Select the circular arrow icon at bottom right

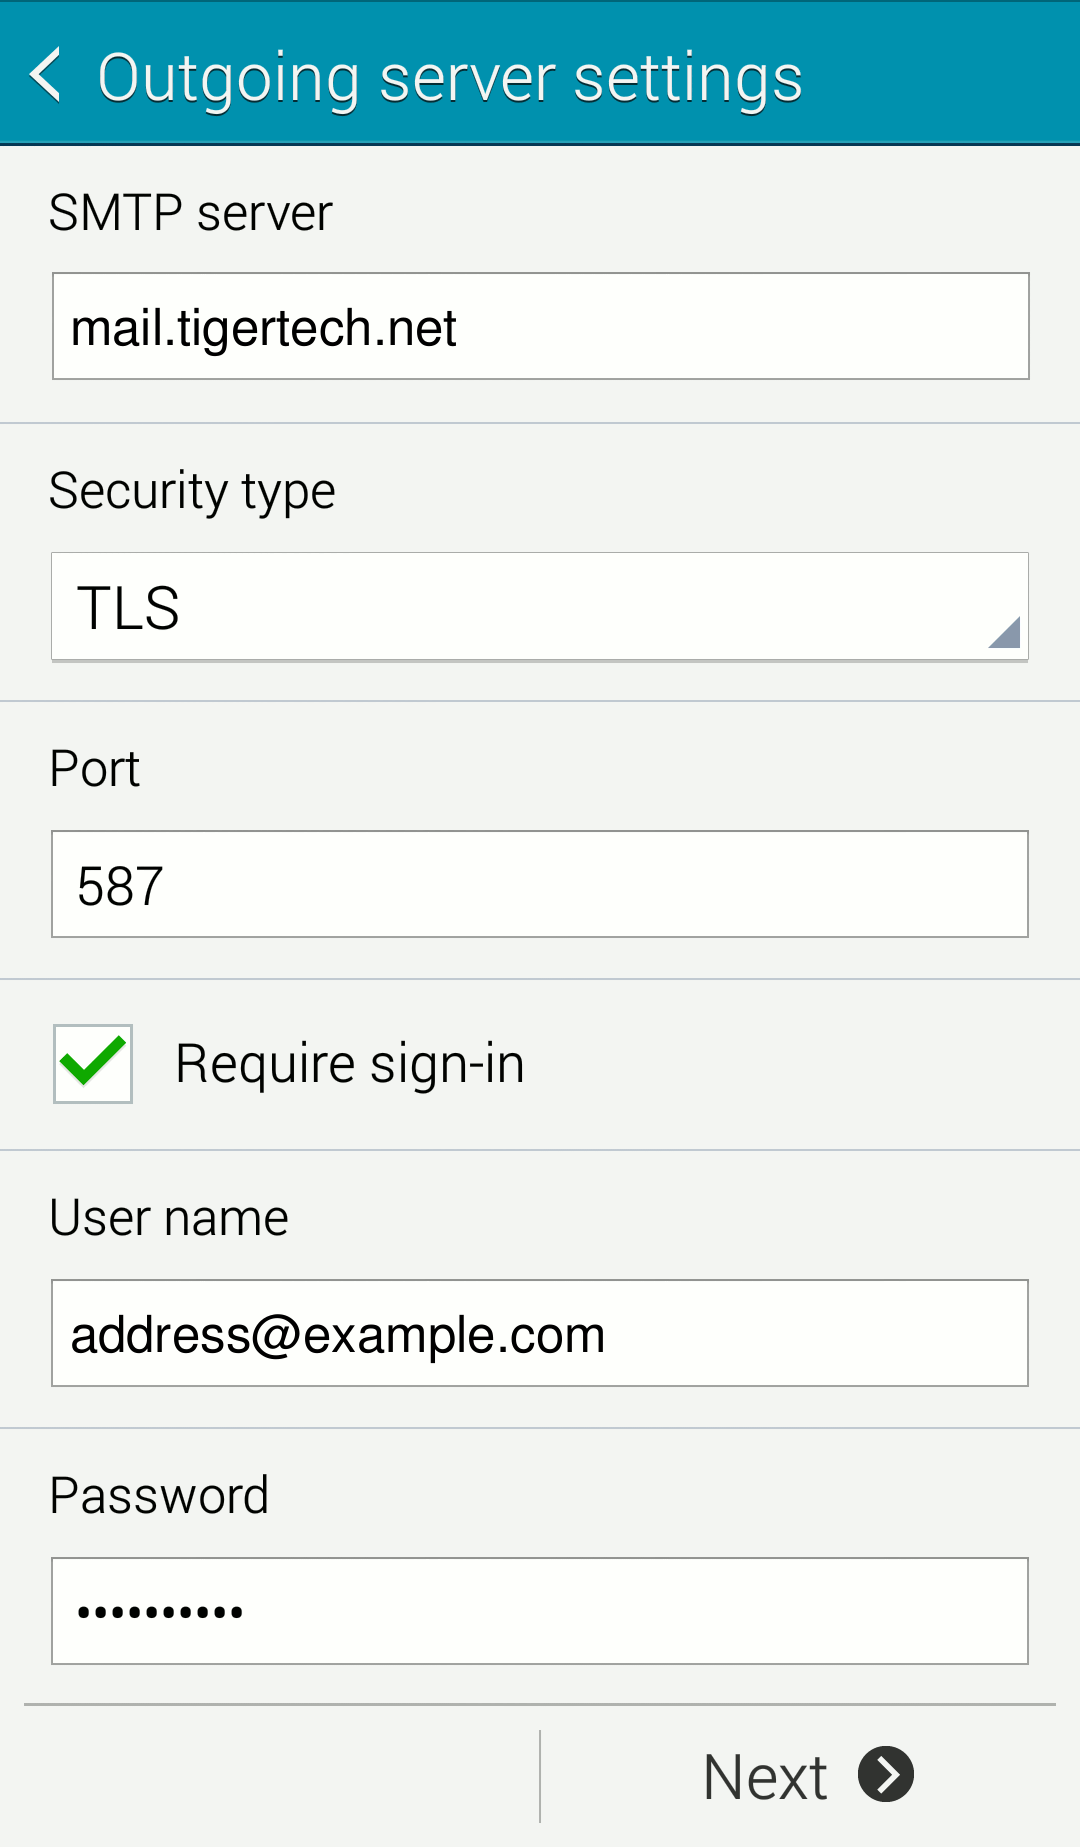click(884, 1774)
